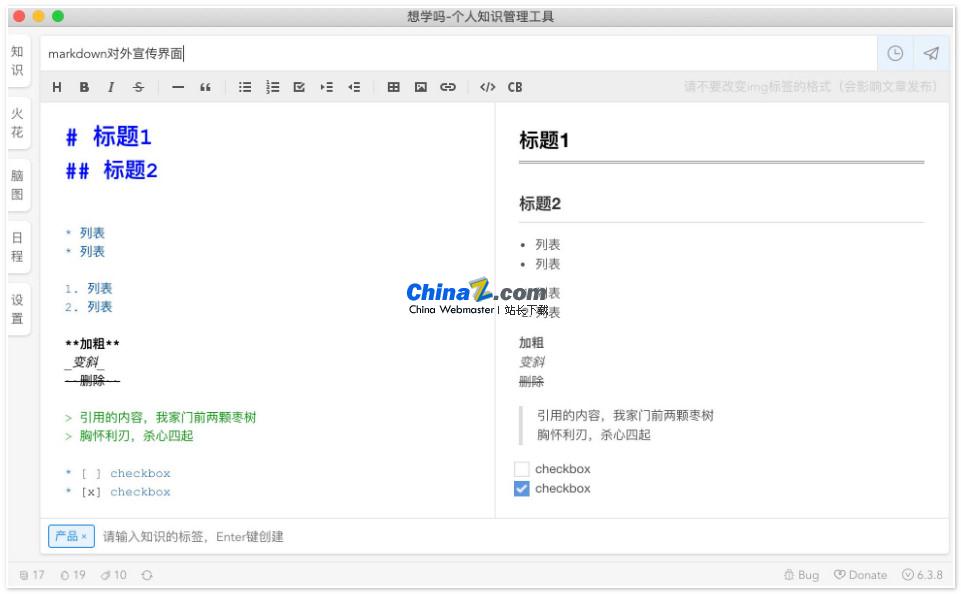This screenshot has height=594, width=961.
Task: Open the 知识 sidebar panel
Action: click(x=17, y=62)
